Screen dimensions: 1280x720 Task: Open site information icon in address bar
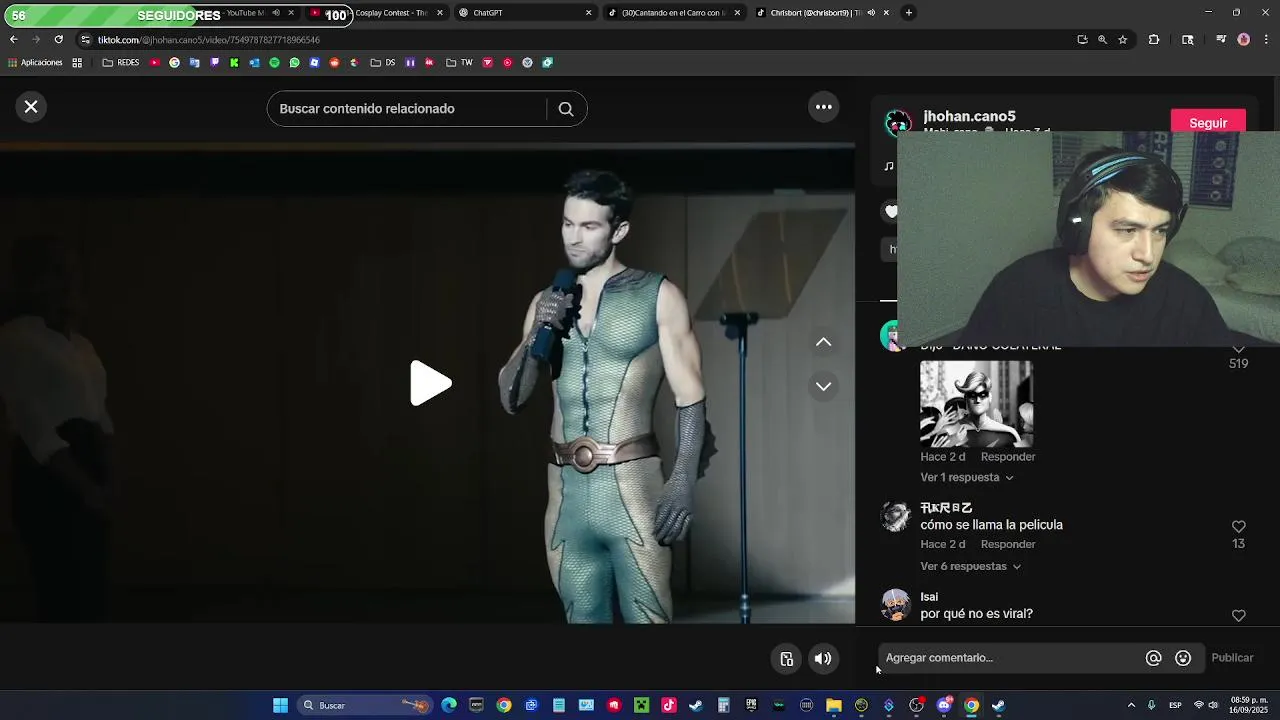pyautogui.click(x=85, y=40)
